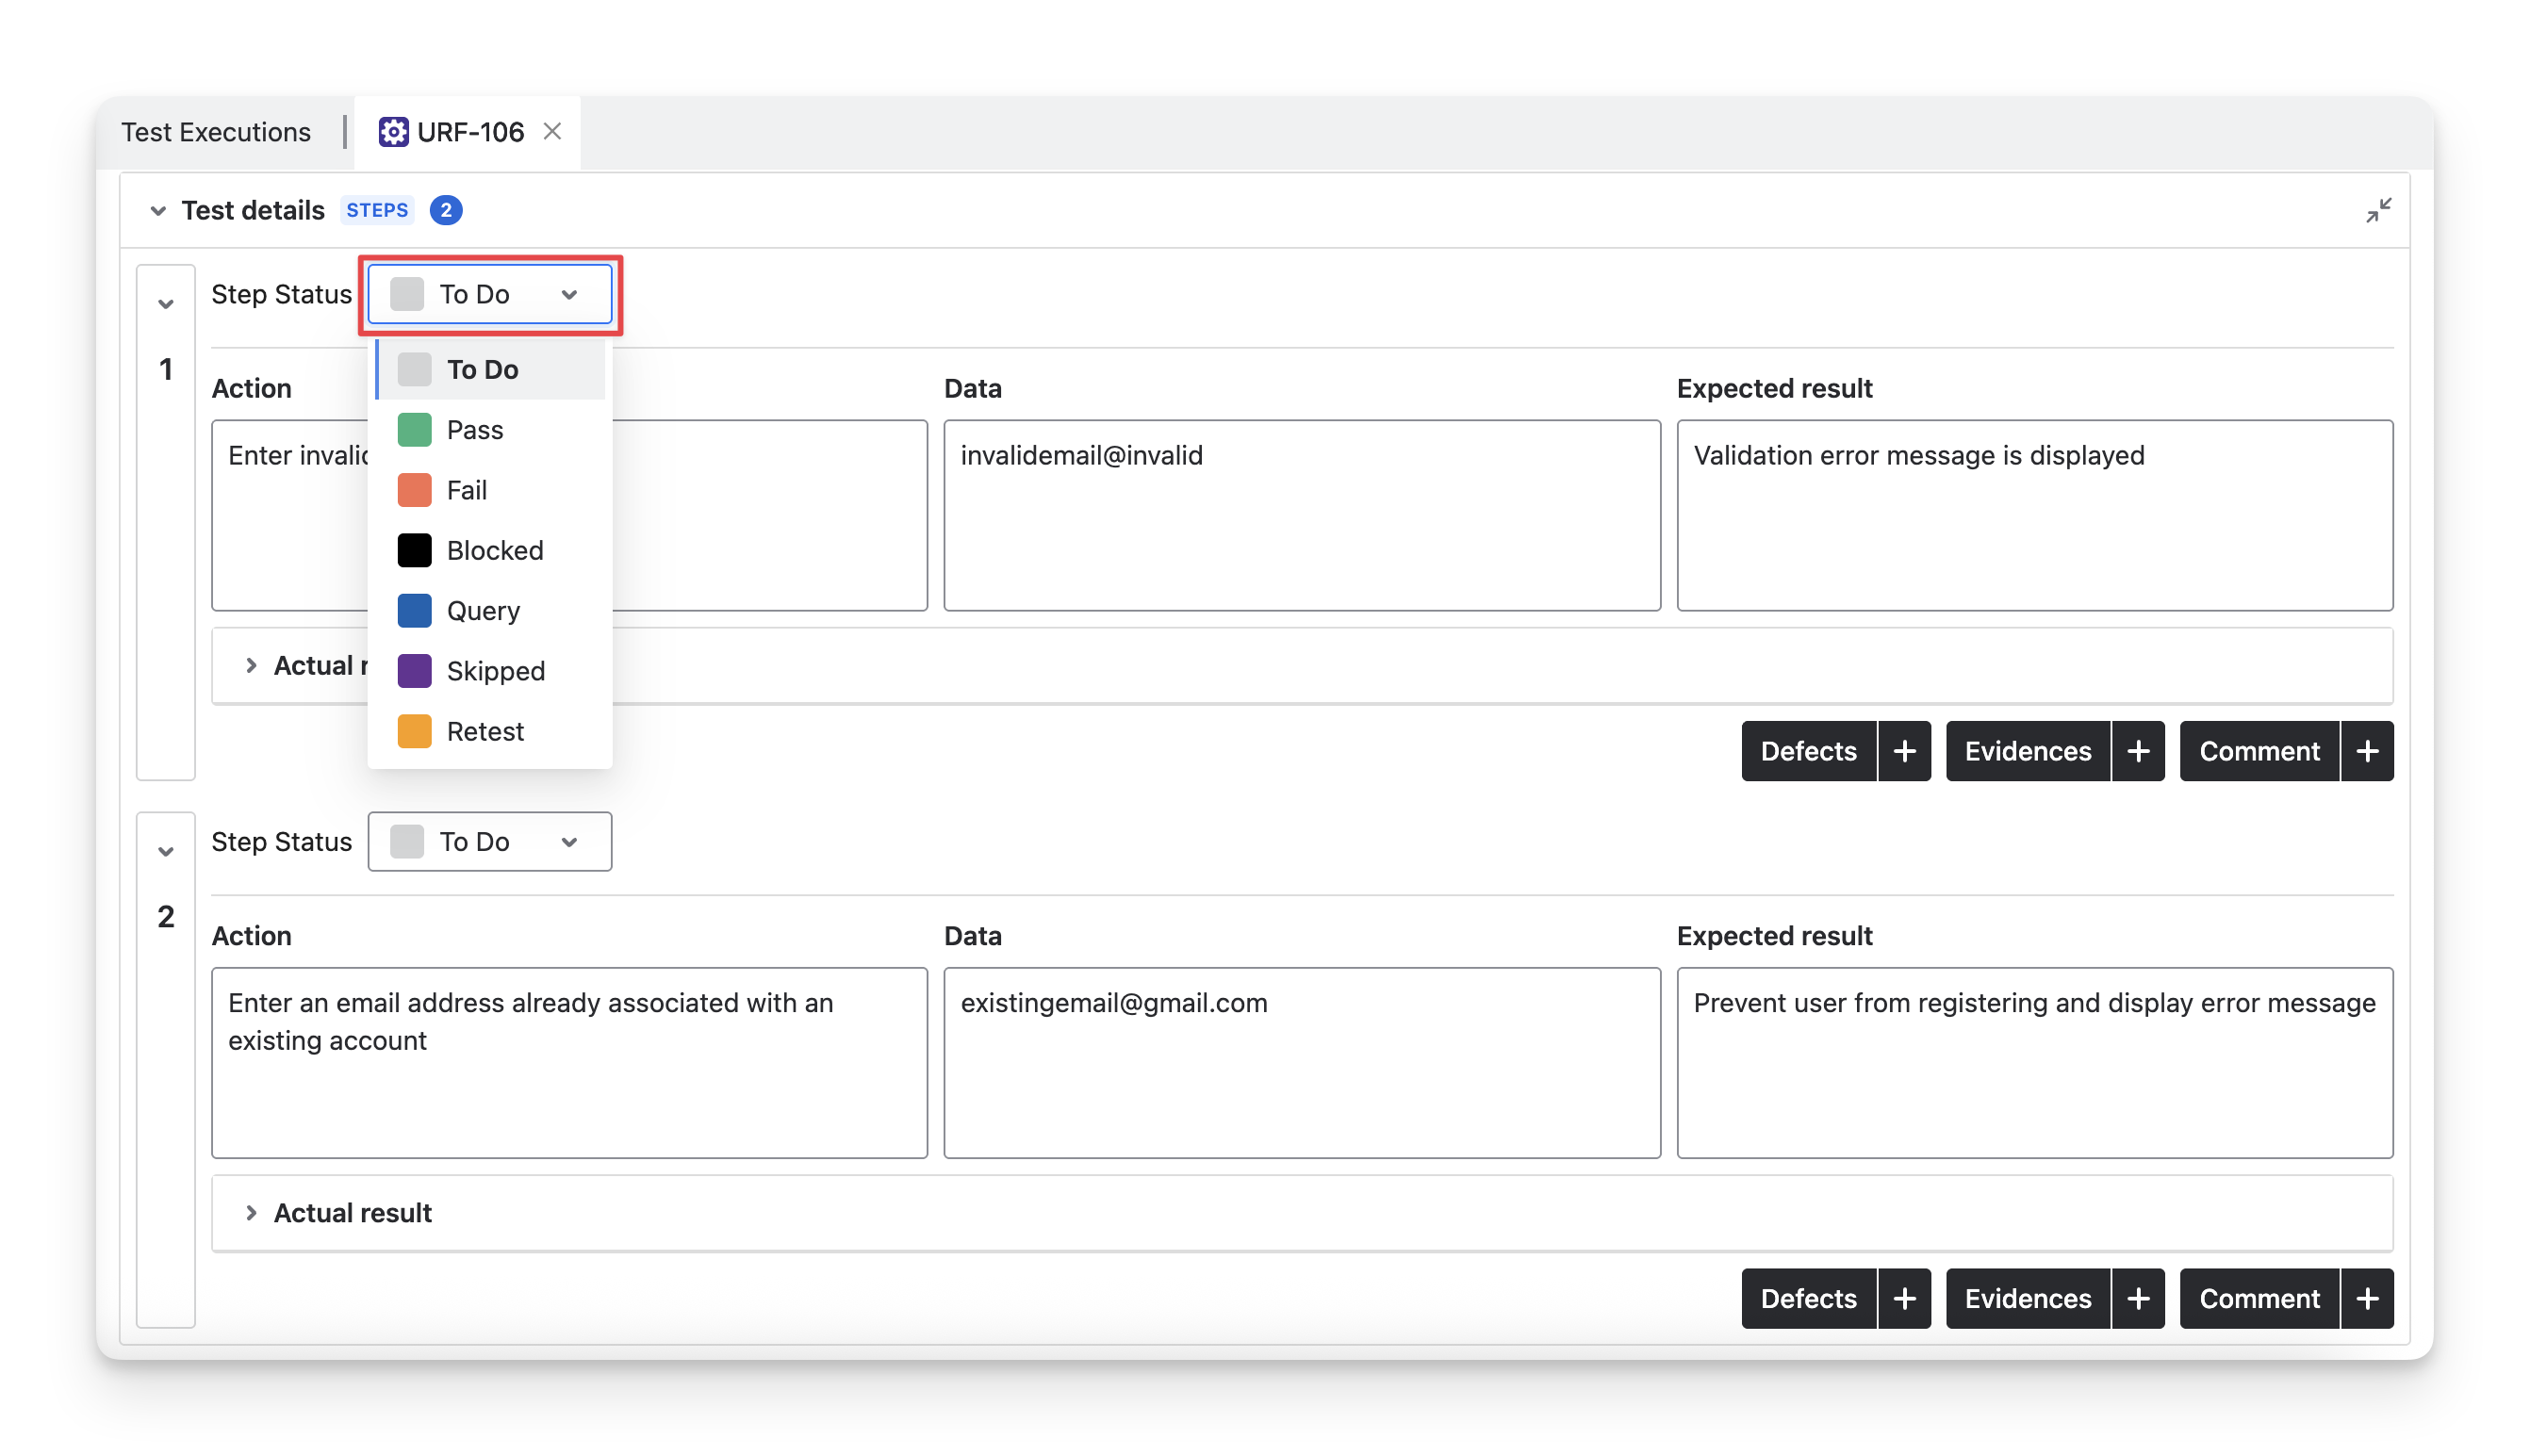Screen dimensions: 2530x1456
Task: Click the minimize panel arrows icon
Action: tap(2378, 210)
